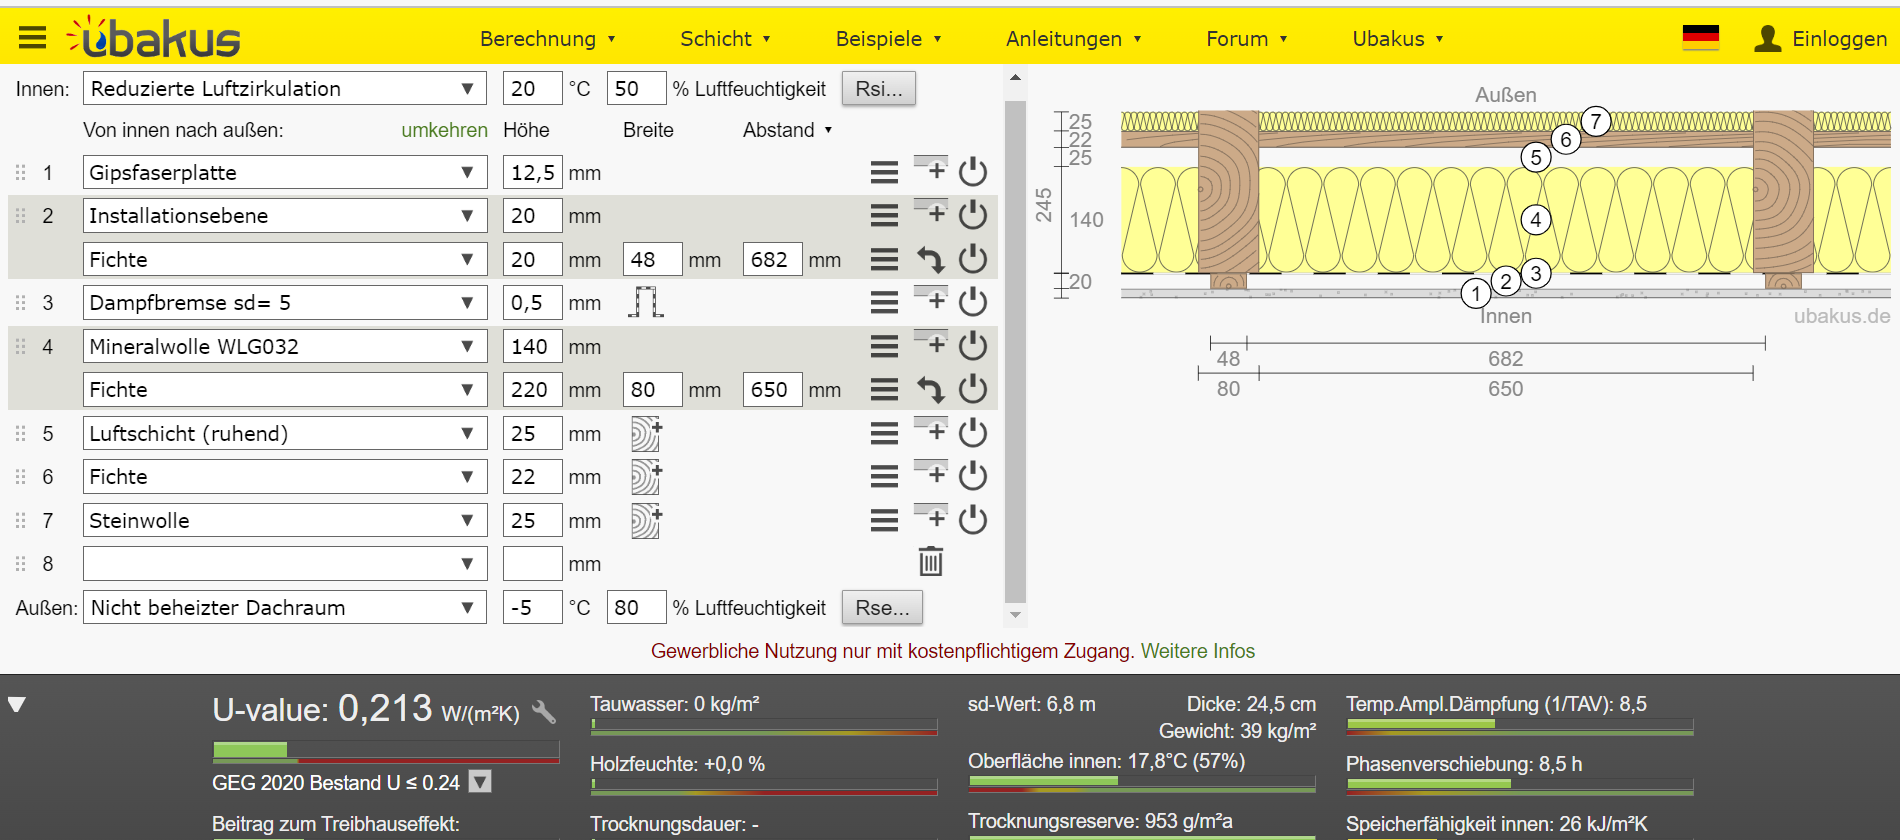Click the Dampfbremse foil type icon
This screenshot has height=840, width=1900.
pos(646,302)
